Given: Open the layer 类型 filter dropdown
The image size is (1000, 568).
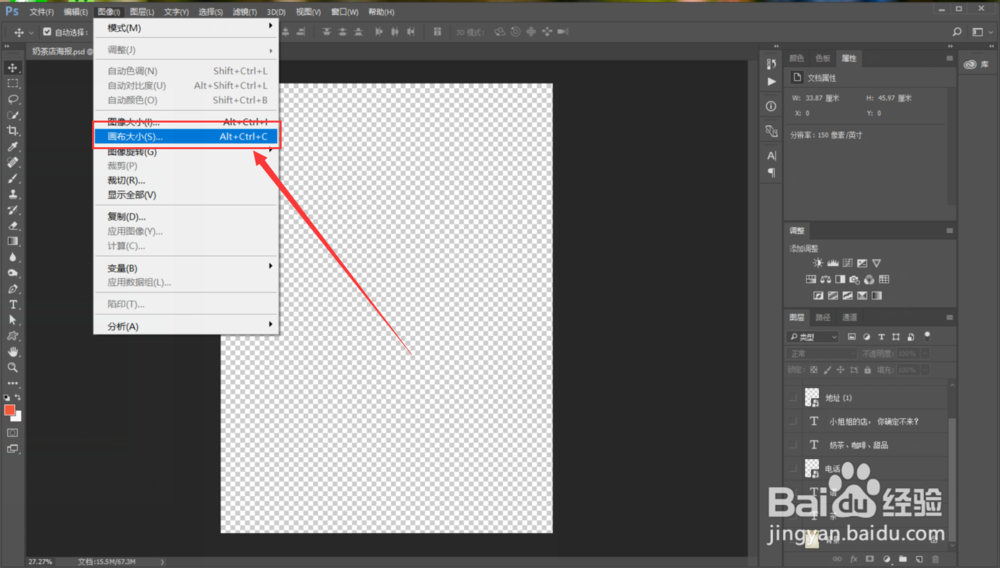Looking at the screenshot, I should pos(813,337).
